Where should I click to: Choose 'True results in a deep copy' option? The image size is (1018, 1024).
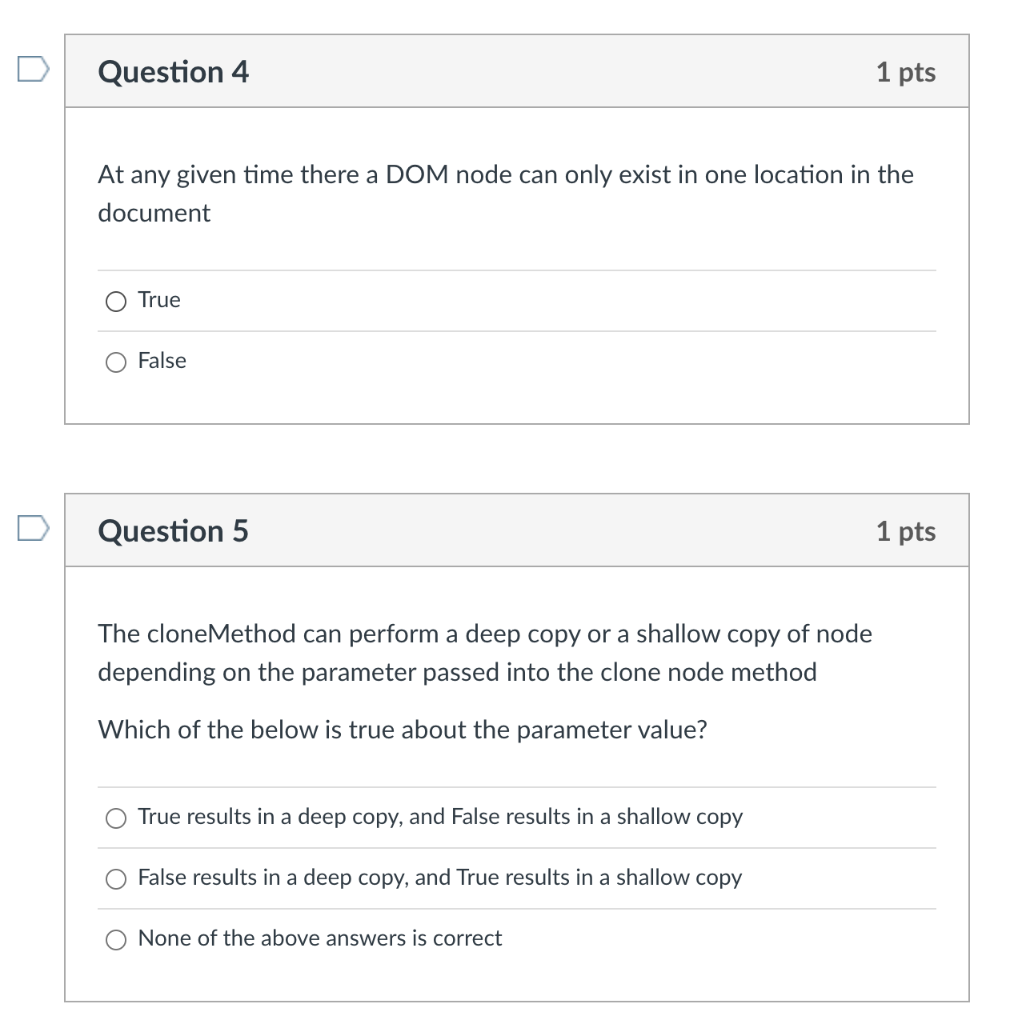(x=115, y=818)
